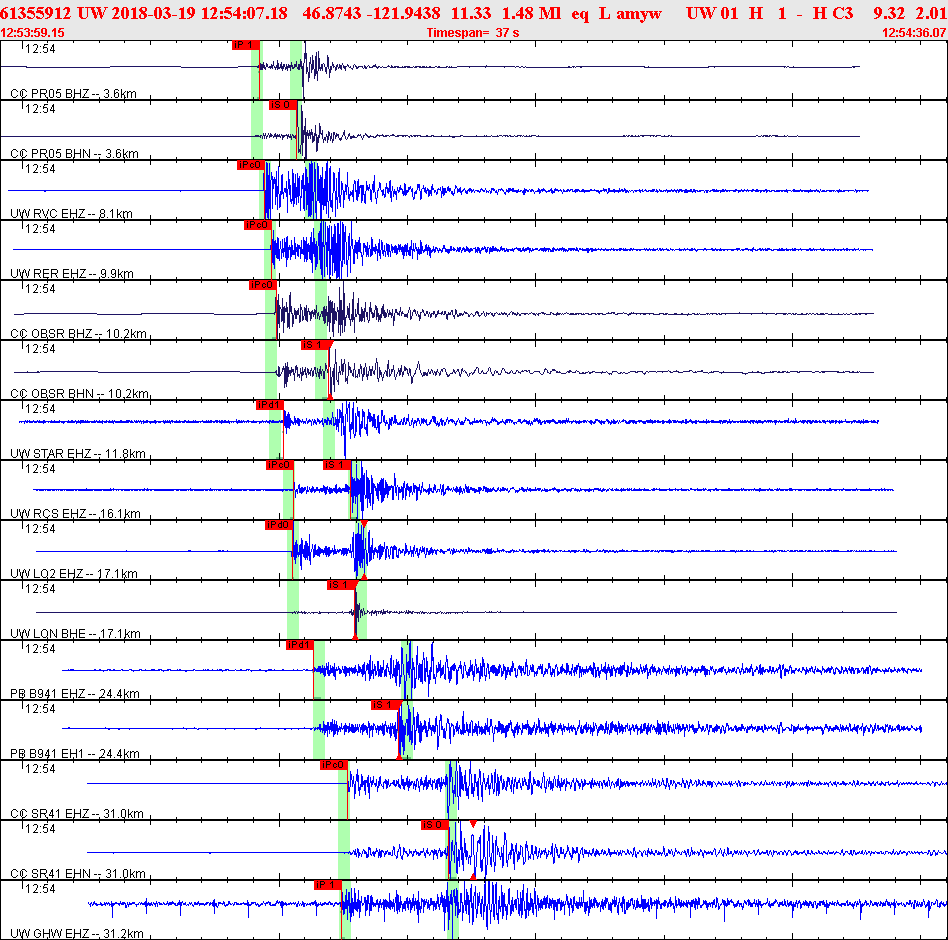The image size is (948, 940).
Task: Select the iPd0 pick flag on LO2 EHZ
Action: click(278, 525)
